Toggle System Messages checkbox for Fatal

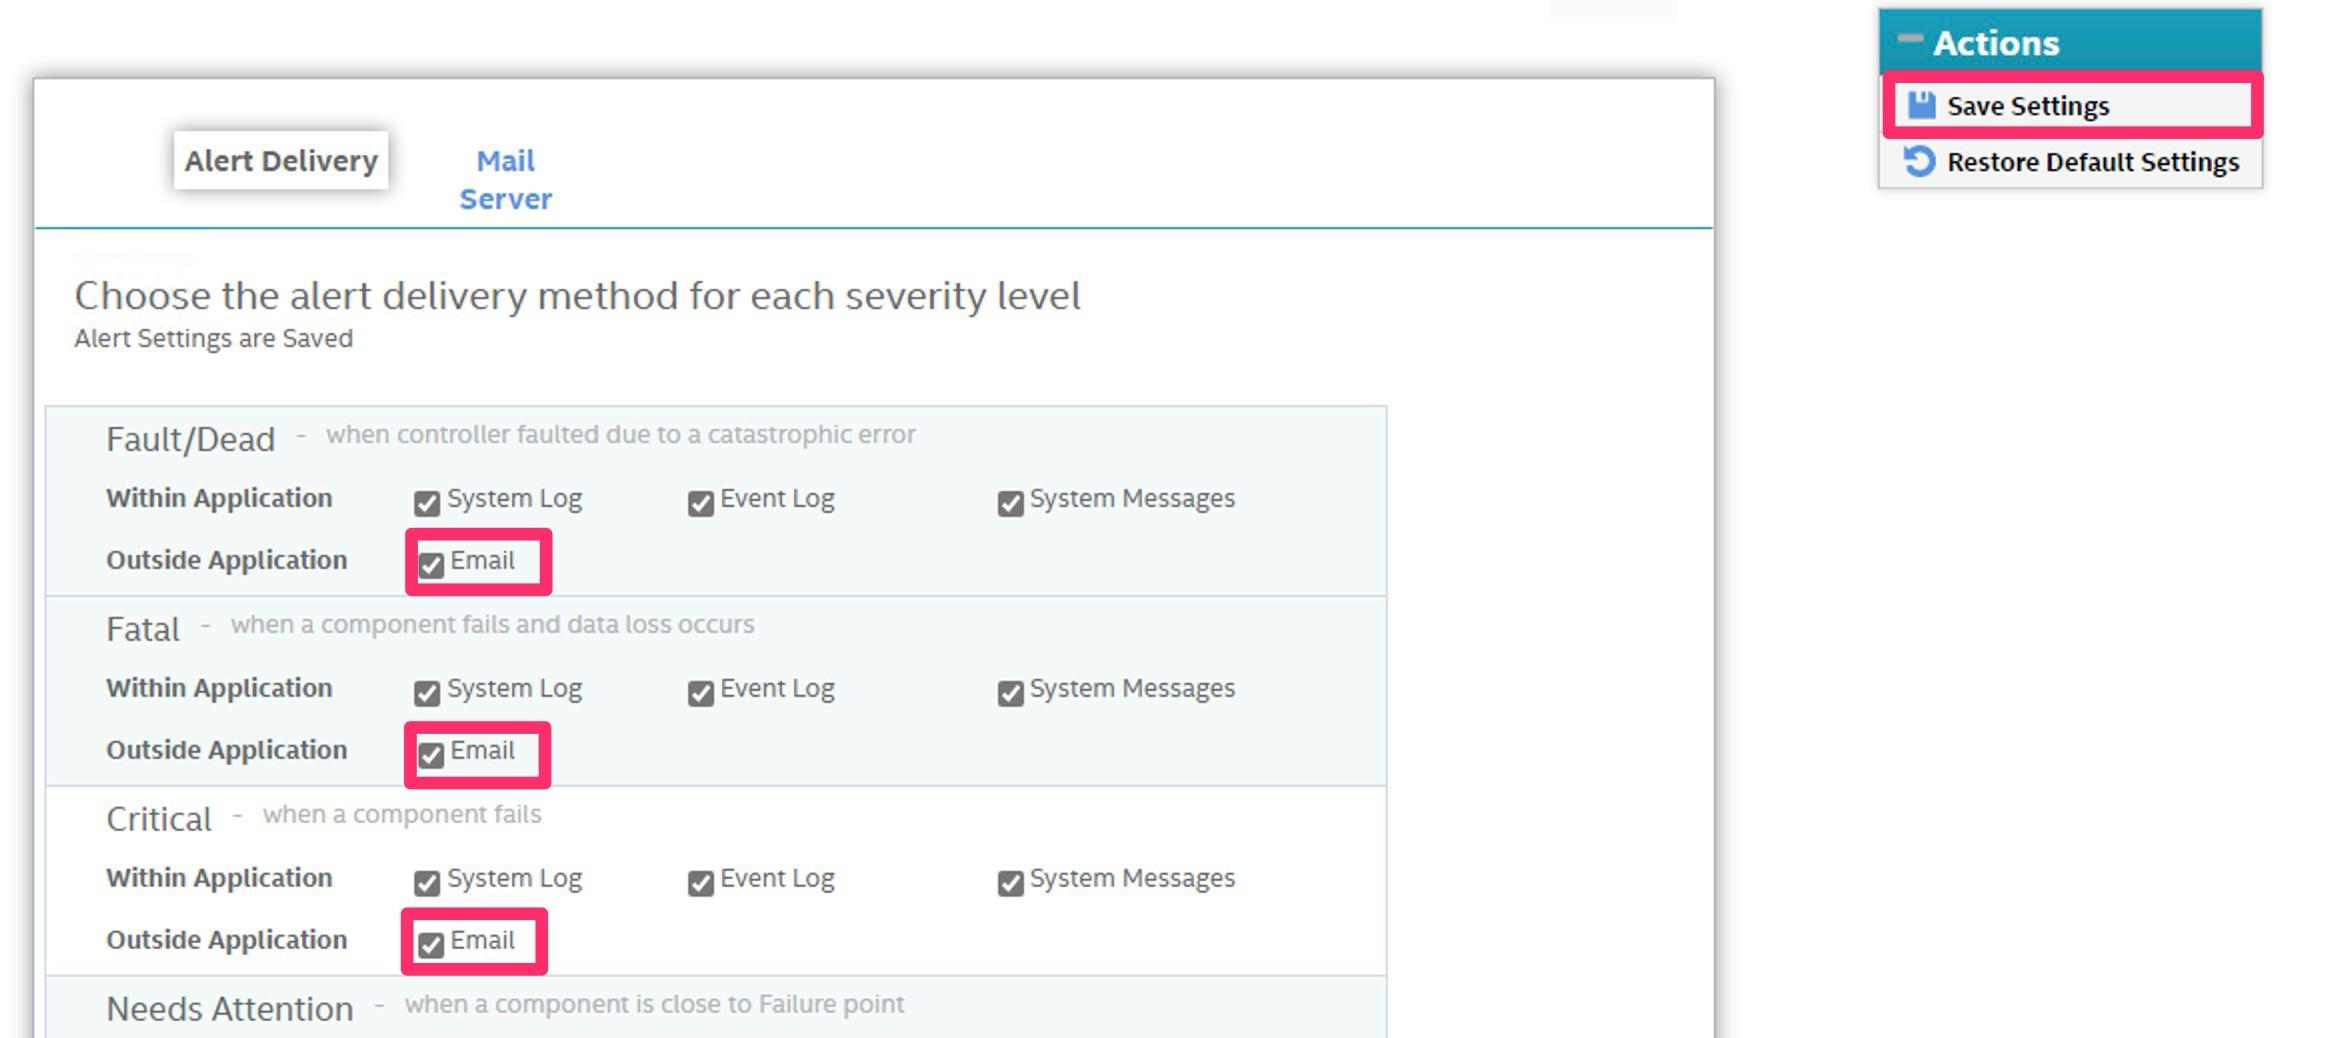pos(1010,693)
